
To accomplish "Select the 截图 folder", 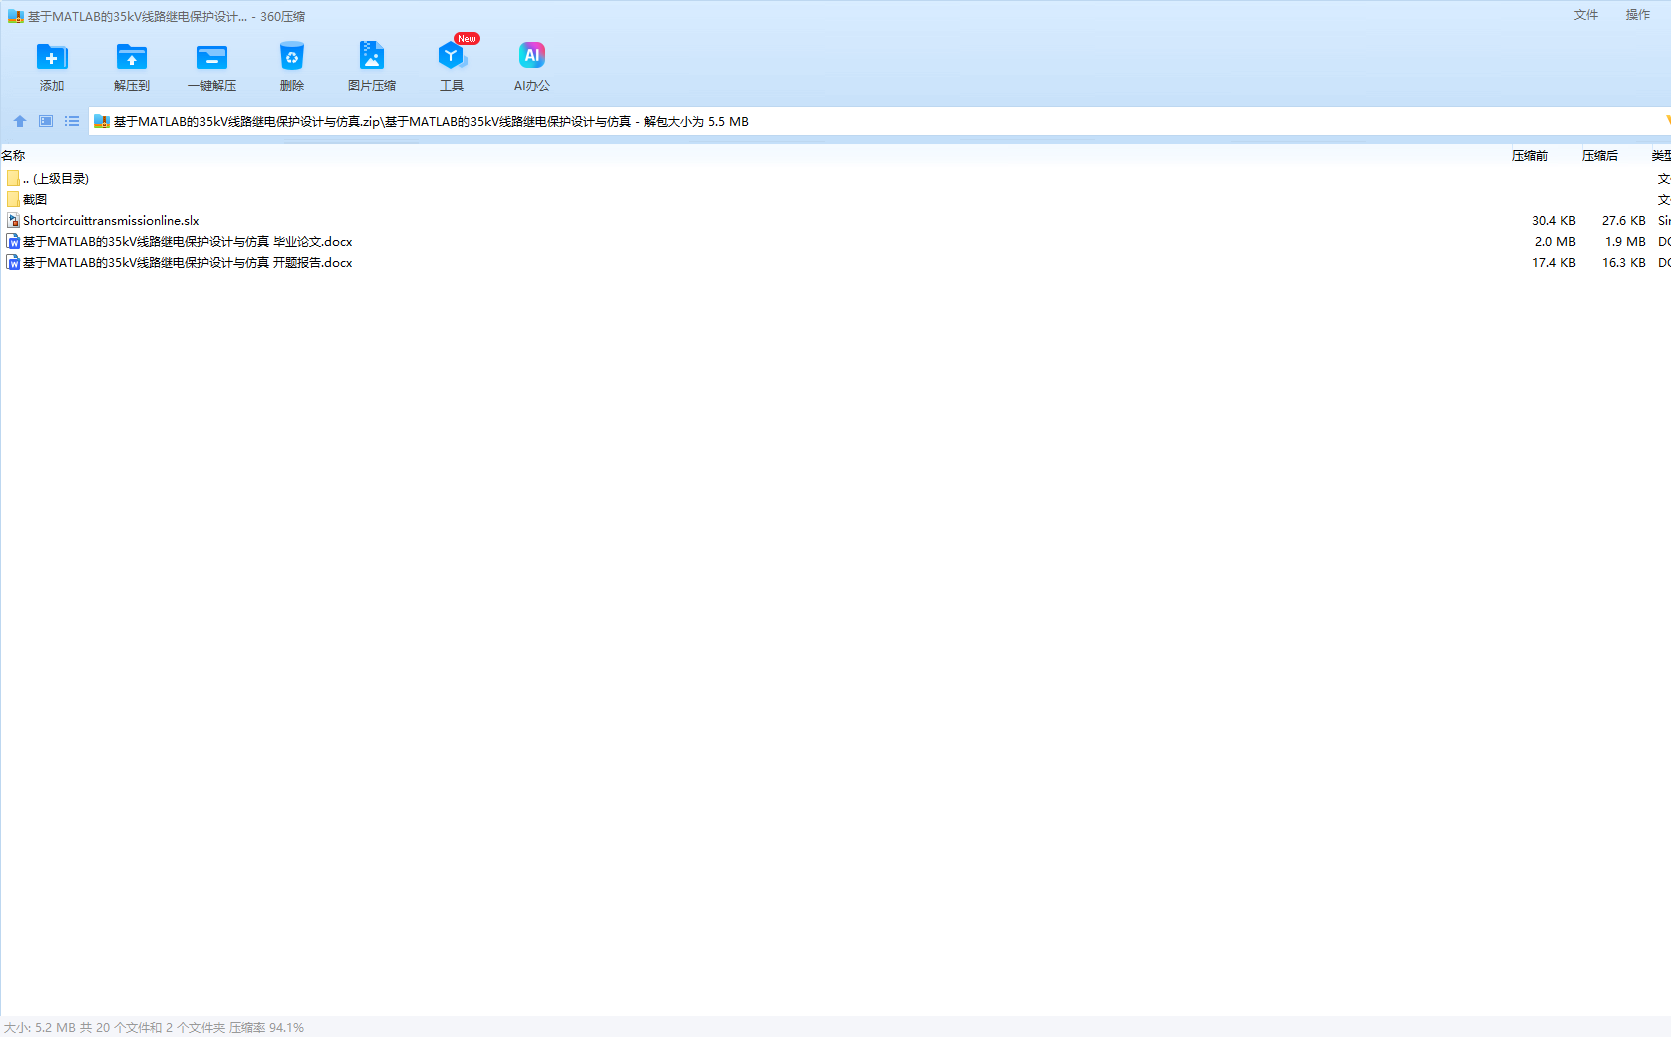I will 35,200.
